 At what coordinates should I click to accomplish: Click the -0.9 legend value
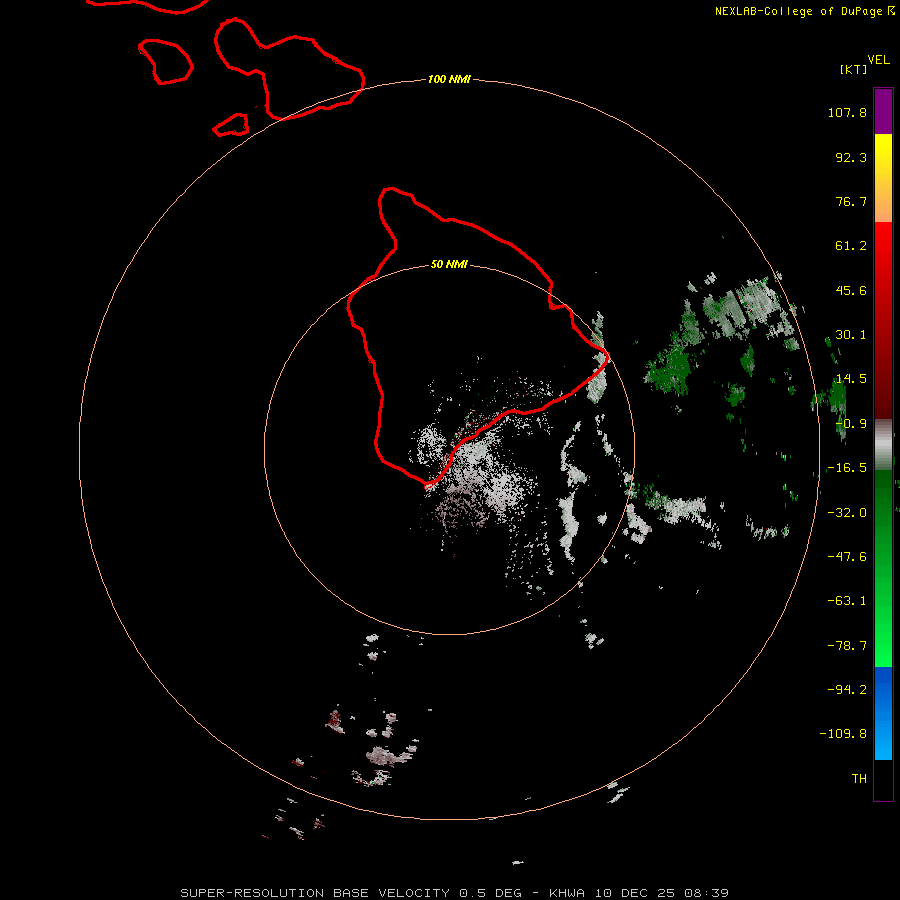click(x=851, y=424)
